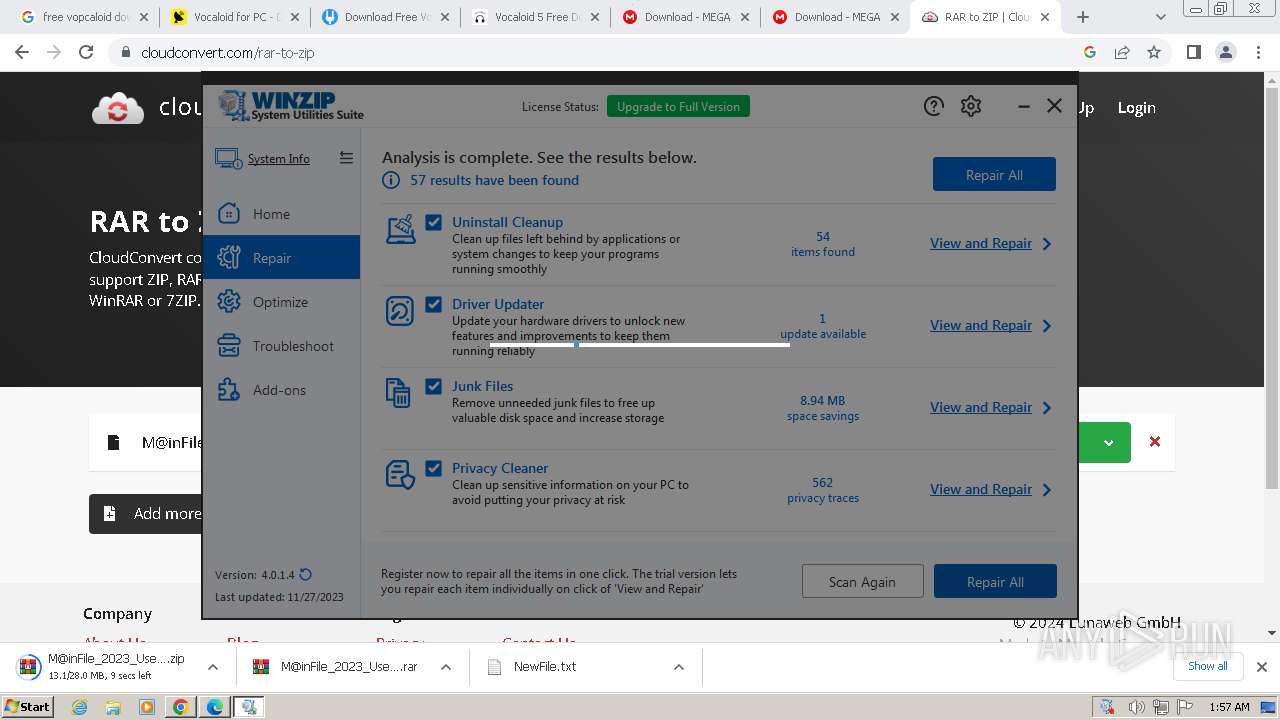The image size is (1280, 720).
Task: Click View and Repair for Junk Files
Action: coord(981,407)
